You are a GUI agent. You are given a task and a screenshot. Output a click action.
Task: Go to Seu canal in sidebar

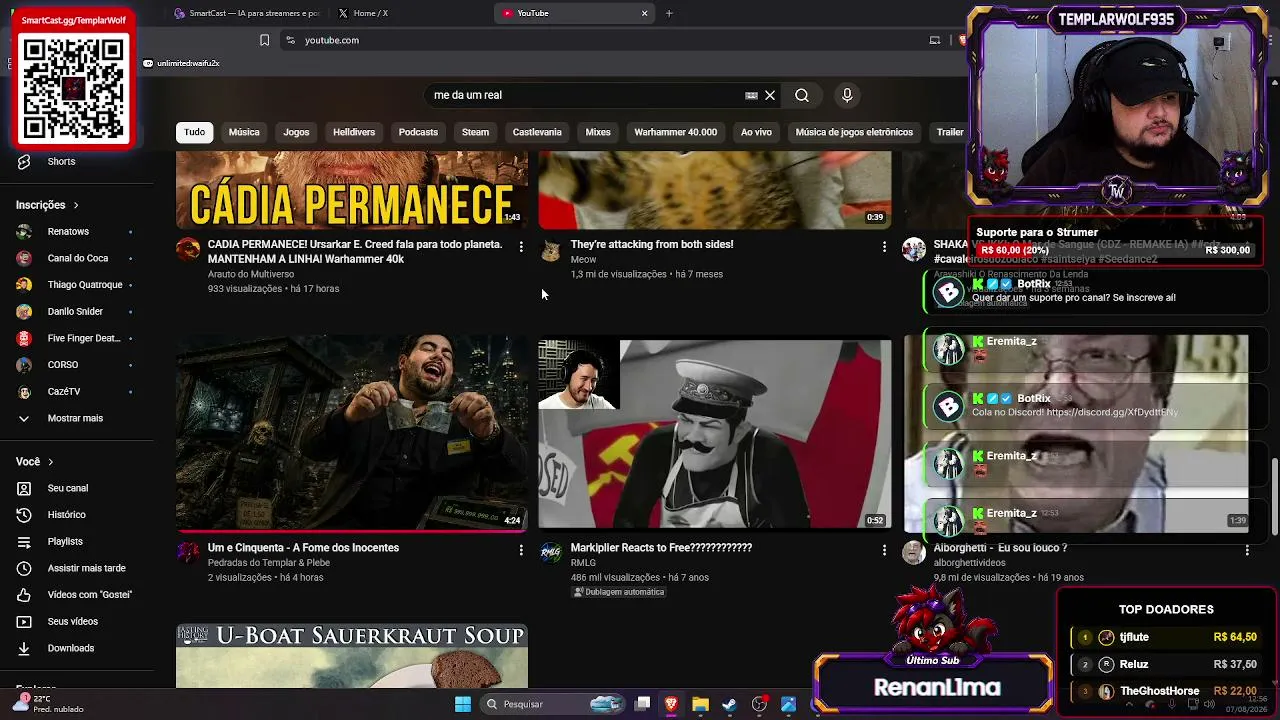76,488
